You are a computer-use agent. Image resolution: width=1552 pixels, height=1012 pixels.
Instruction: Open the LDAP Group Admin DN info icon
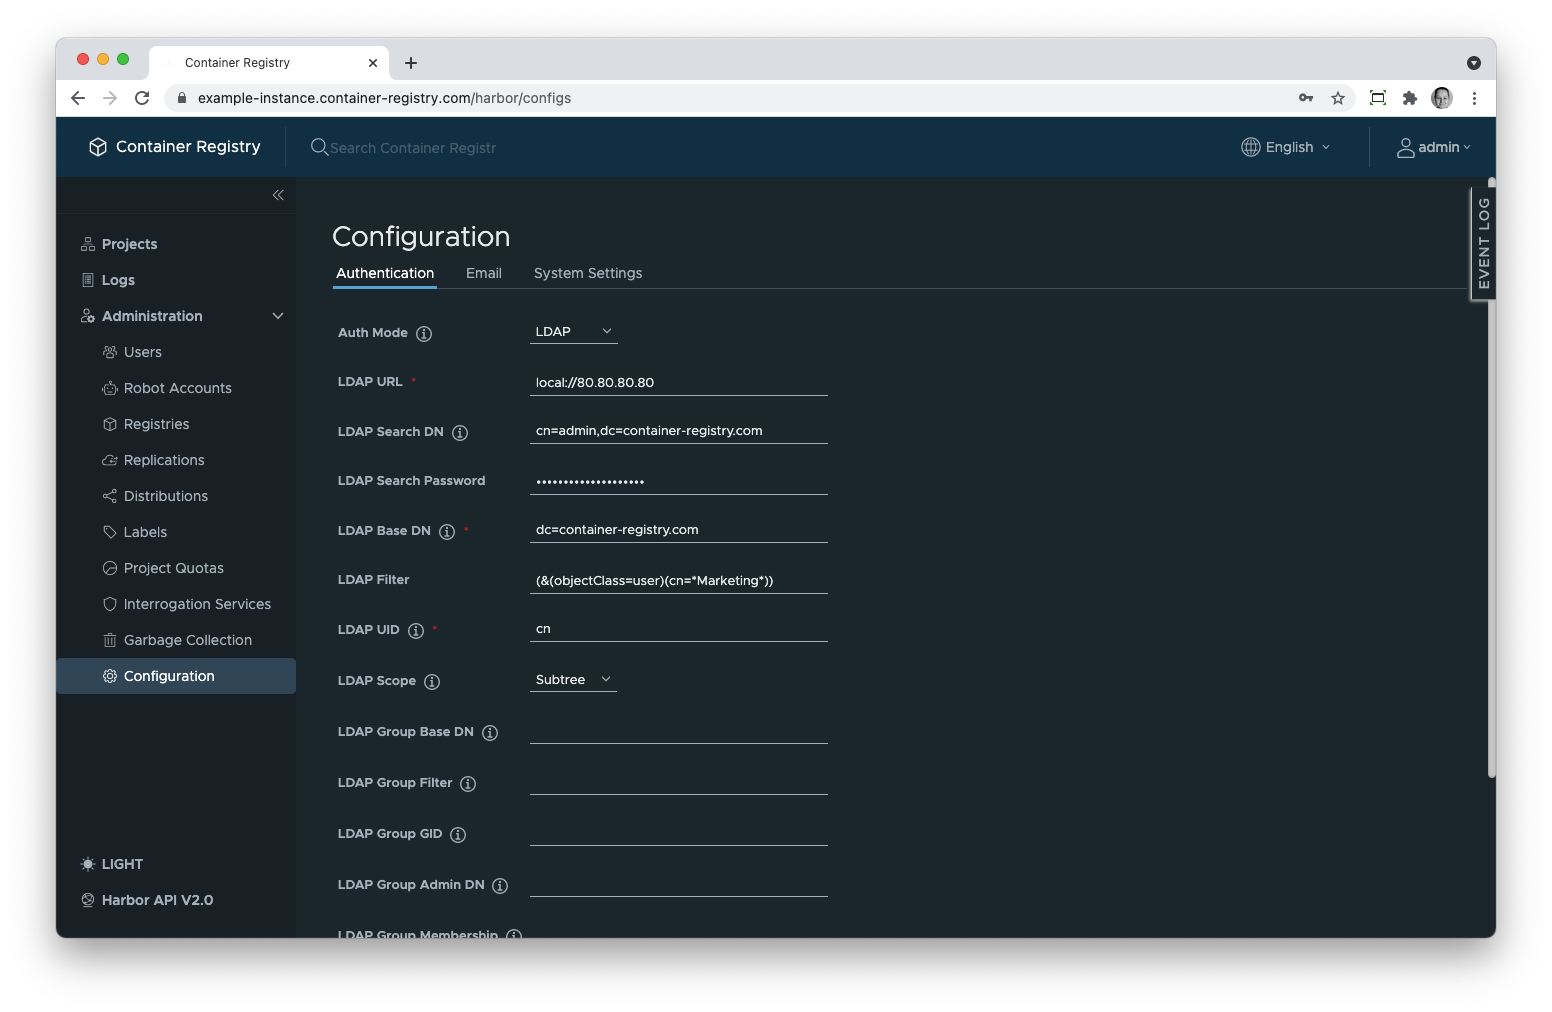click(x=500, y=886)
